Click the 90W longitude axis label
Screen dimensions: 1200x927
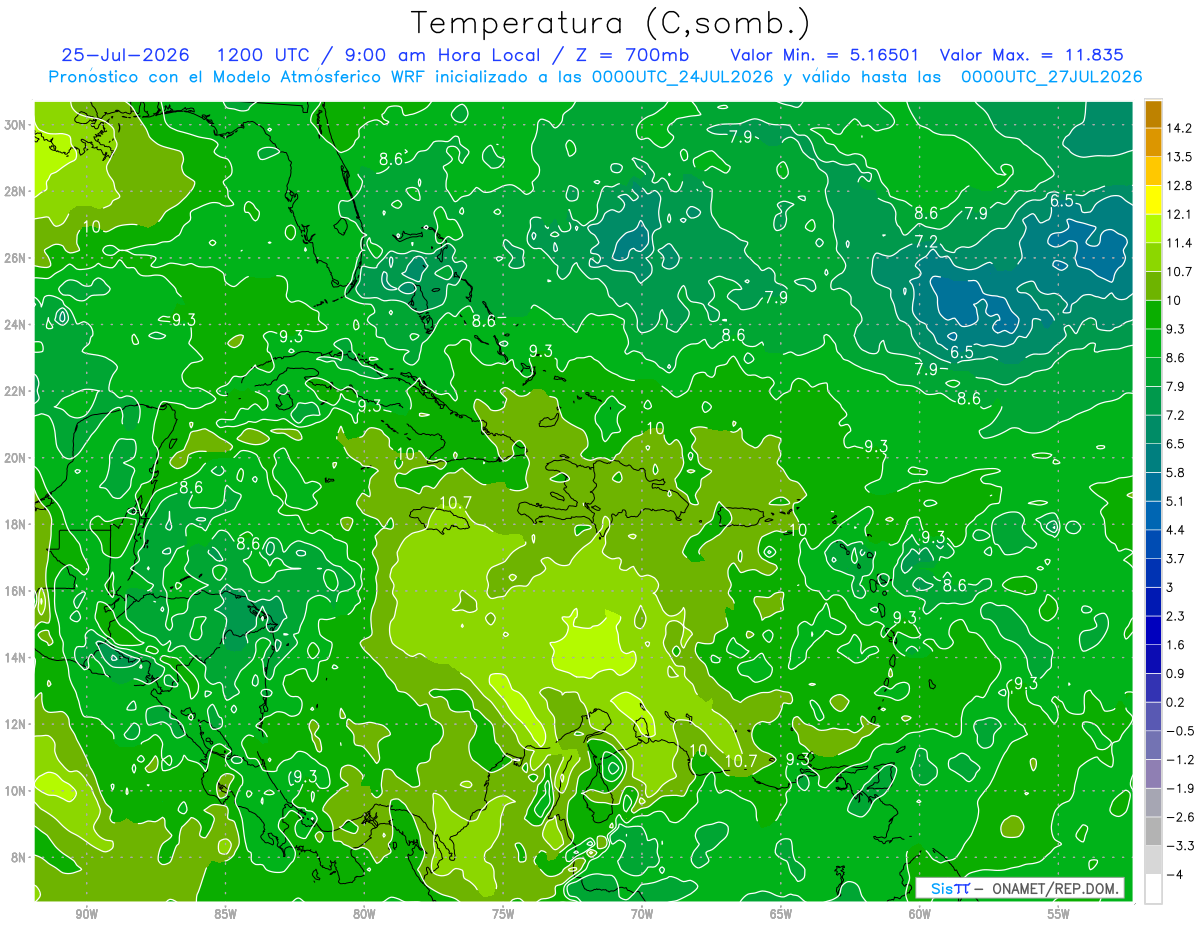click(x=86, y=914)
